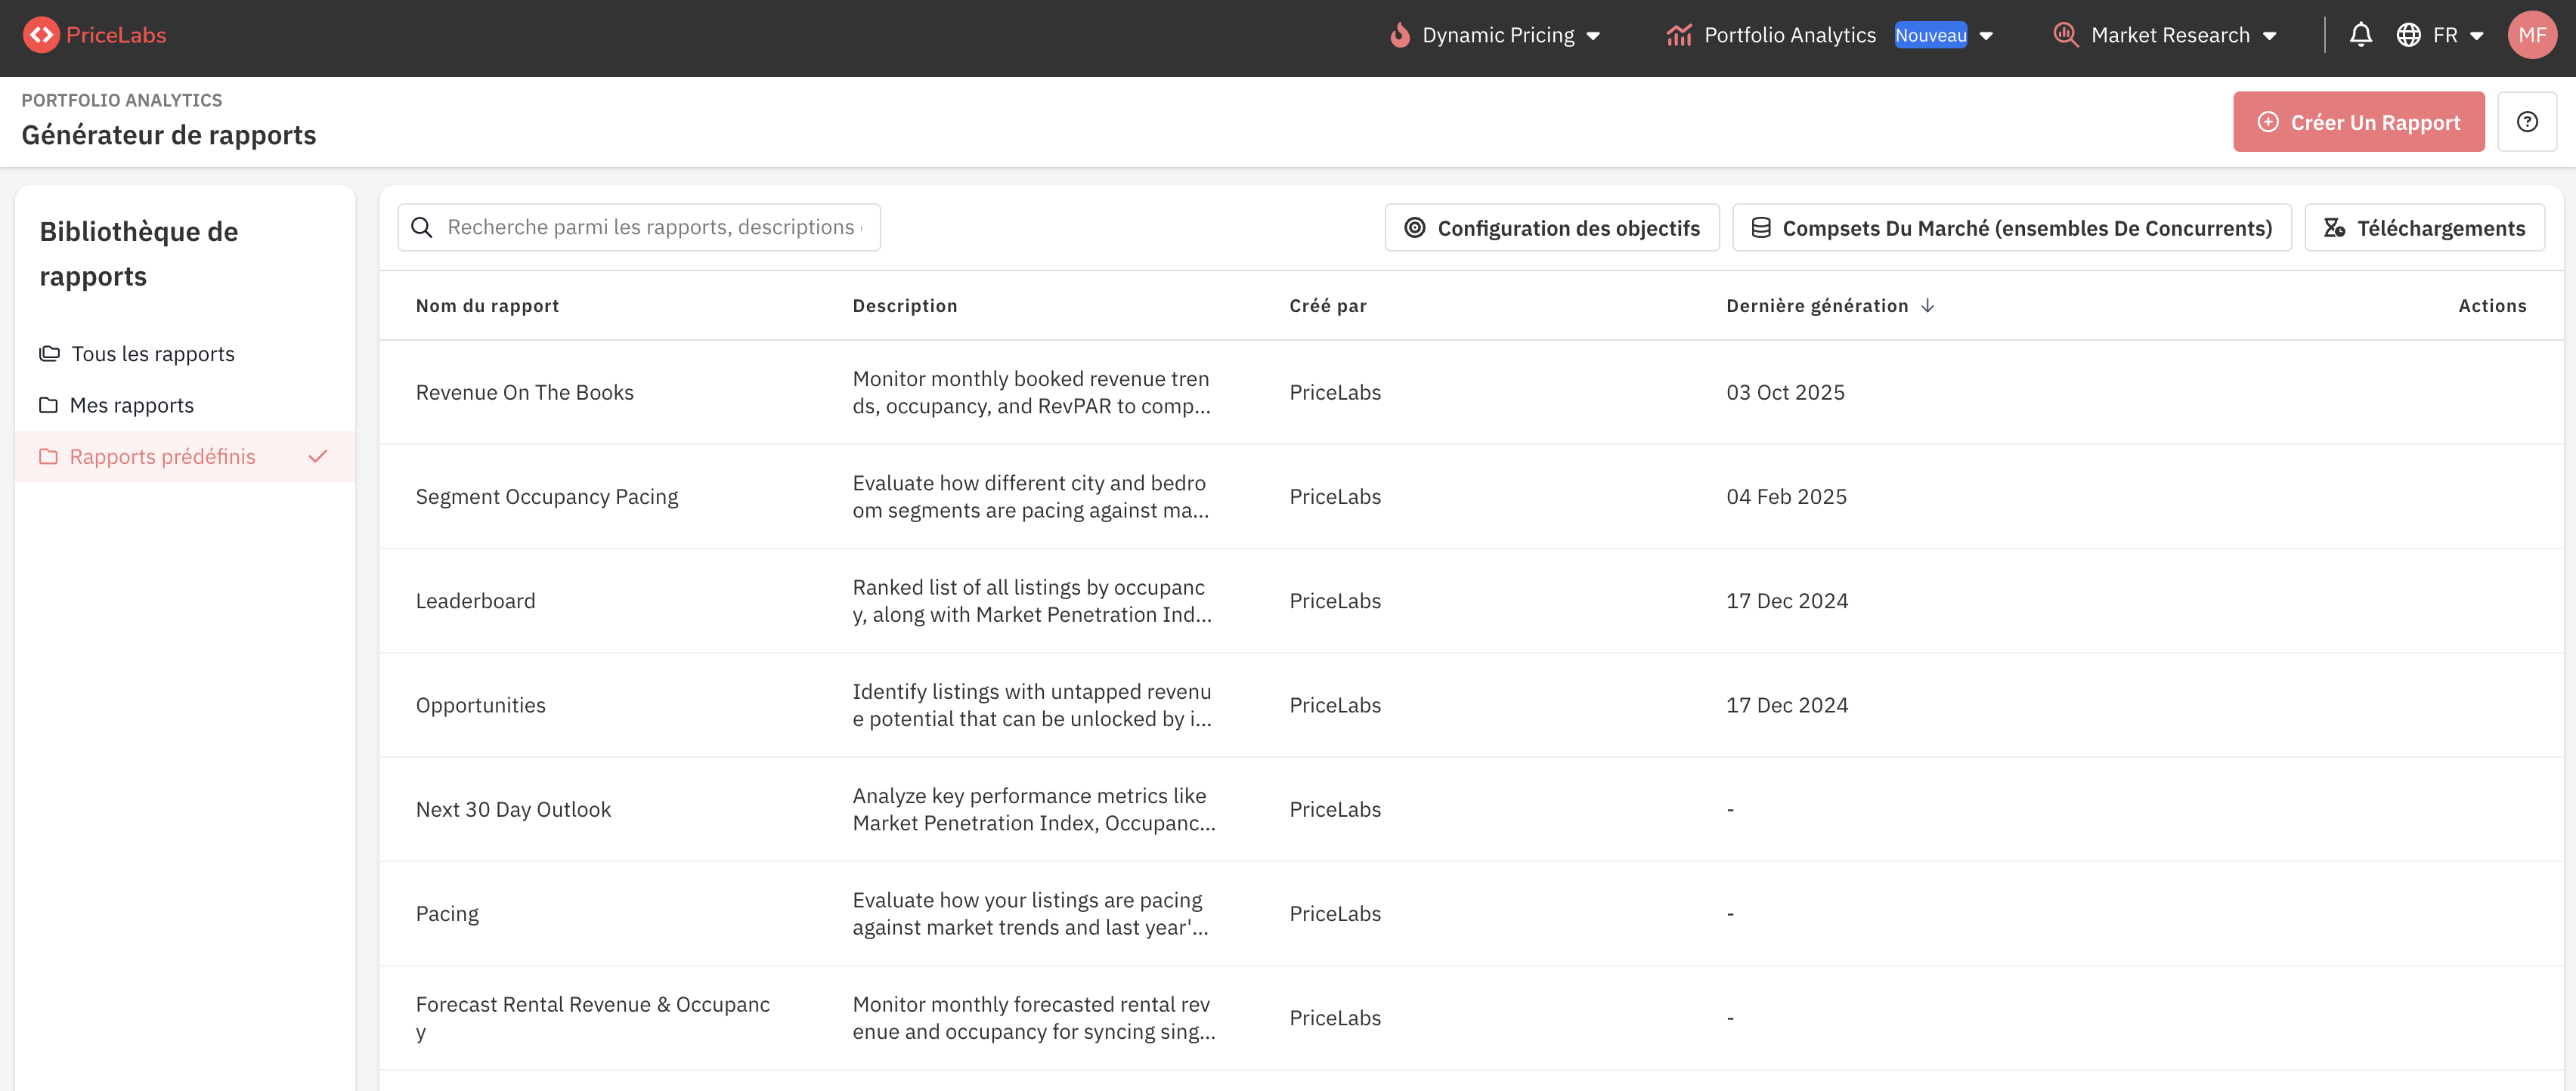Click the search magnifier icon
This screenshot has width=2576, height=1091.
click(x=422, y=228)
